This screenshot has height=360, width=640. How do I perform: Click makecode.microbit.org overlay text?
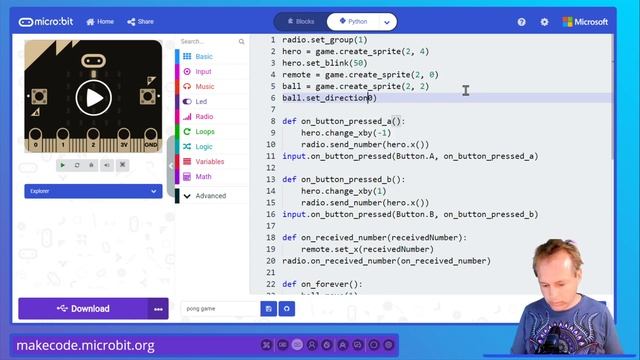pyautogui.click(x=85, y=346)
